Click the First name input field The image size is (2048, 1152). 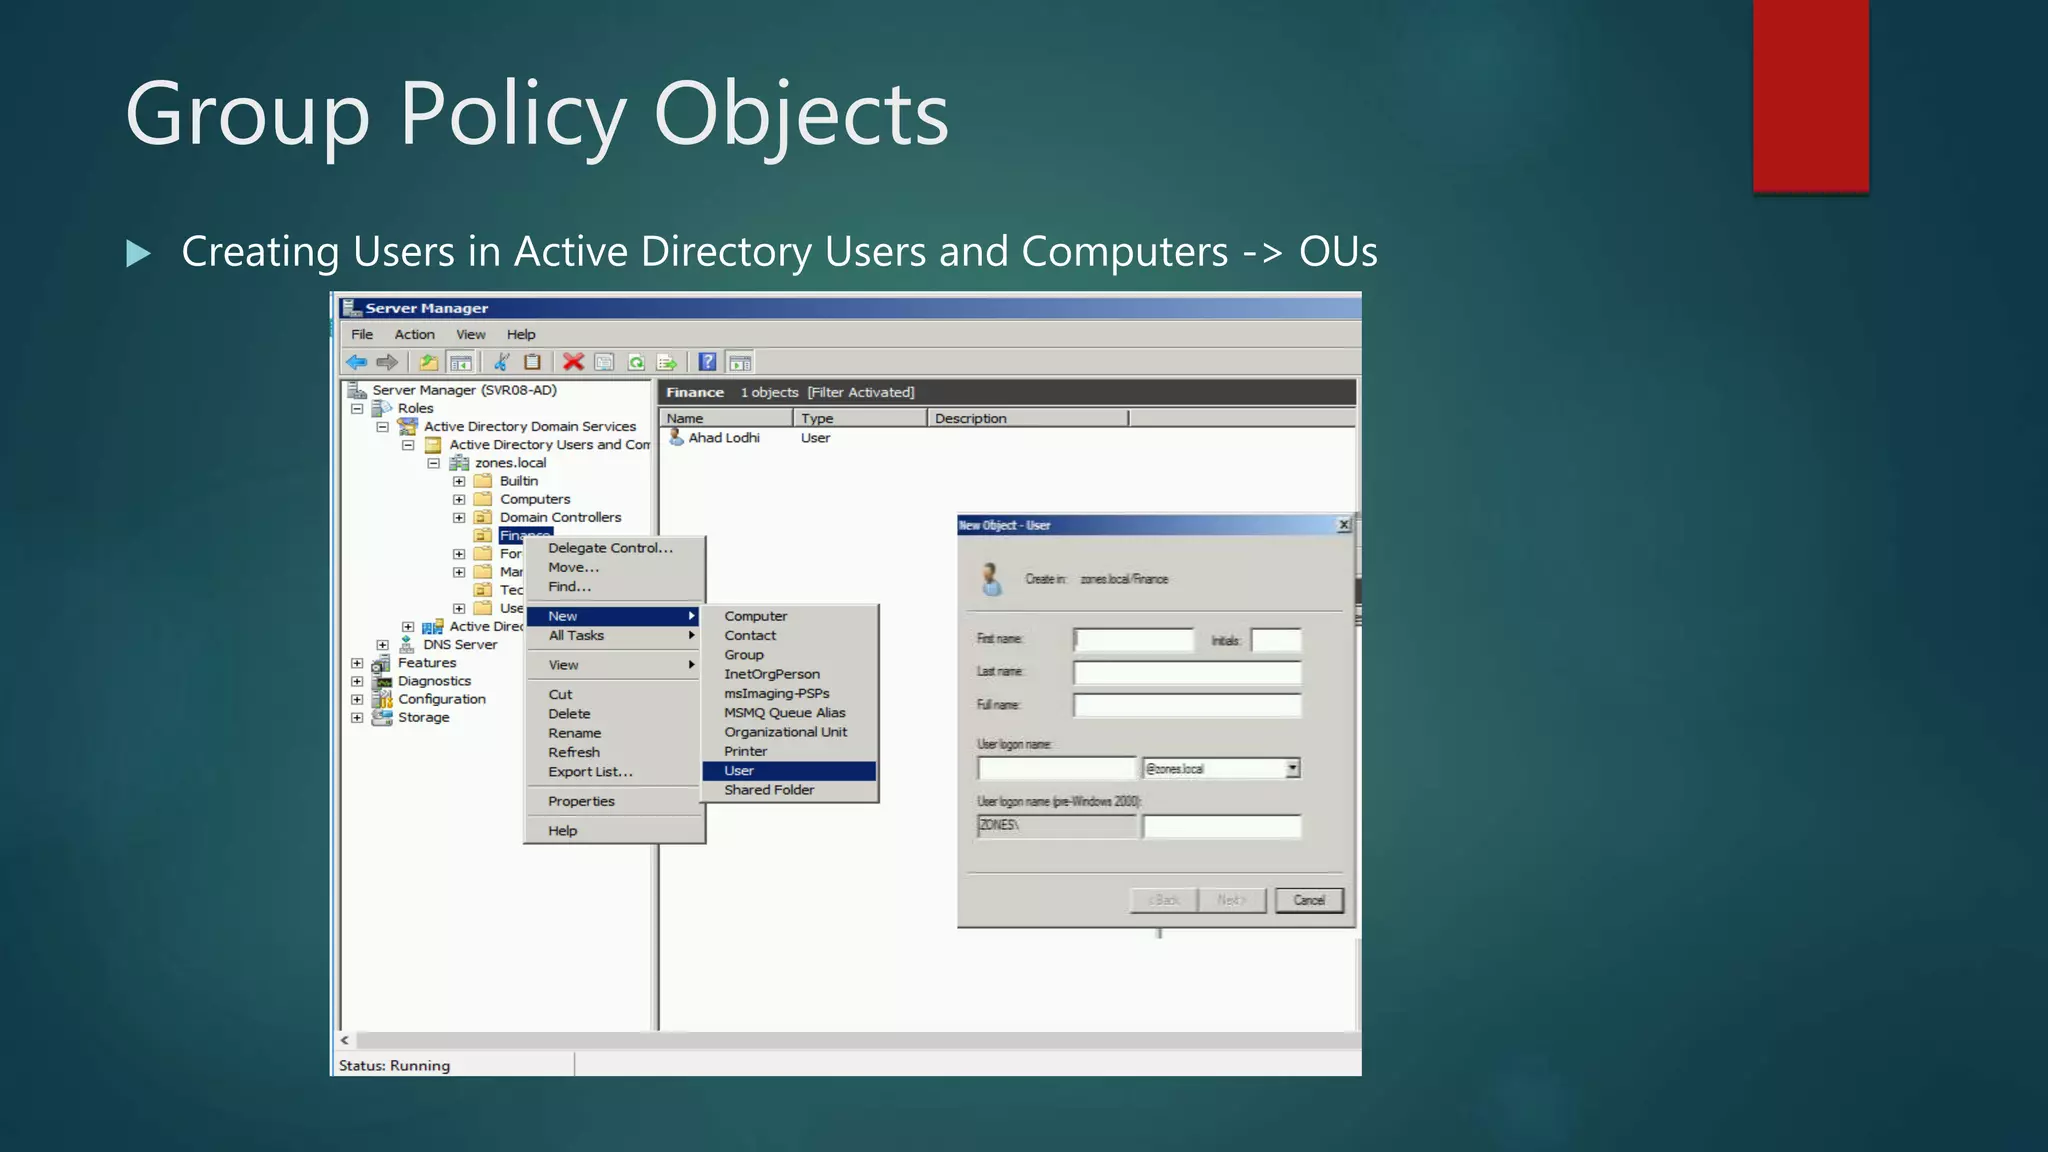1133,639
